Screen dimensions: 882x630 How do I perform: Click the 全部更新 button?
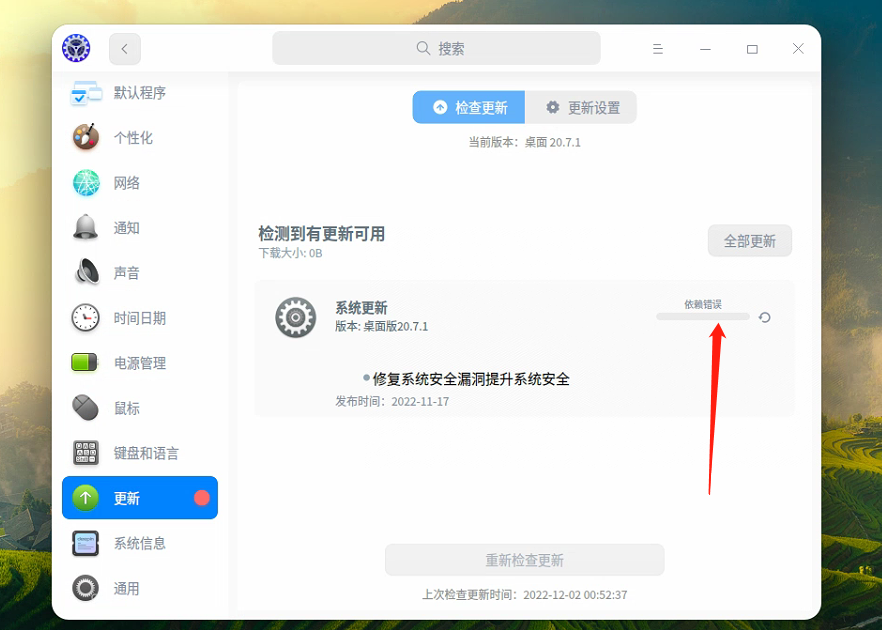(x=749, y=240)
